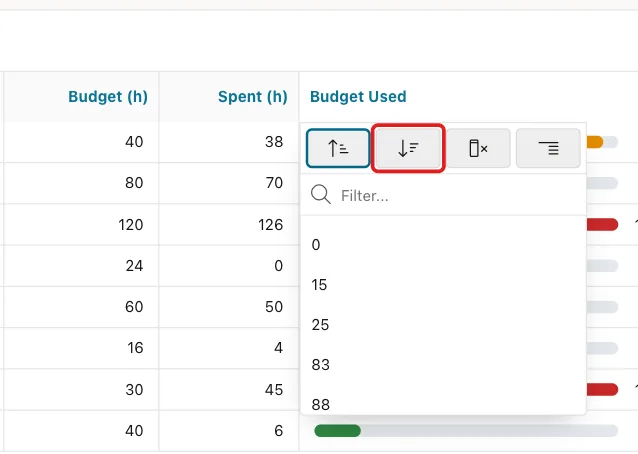This screenshot has width=638, height=454.
Task: Select Budget cell with value 30
Action: click(x=81, y=389)
